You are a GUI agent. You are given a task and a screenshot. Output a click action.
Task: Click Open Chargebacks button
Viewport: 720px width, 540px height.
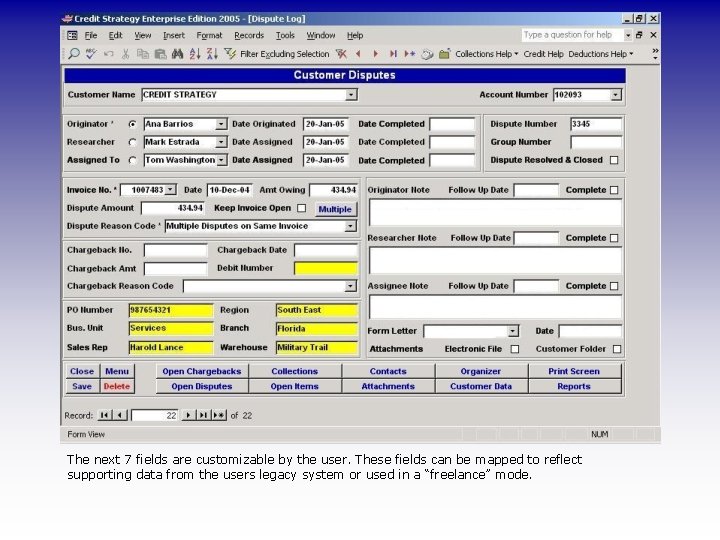[202, 371]
